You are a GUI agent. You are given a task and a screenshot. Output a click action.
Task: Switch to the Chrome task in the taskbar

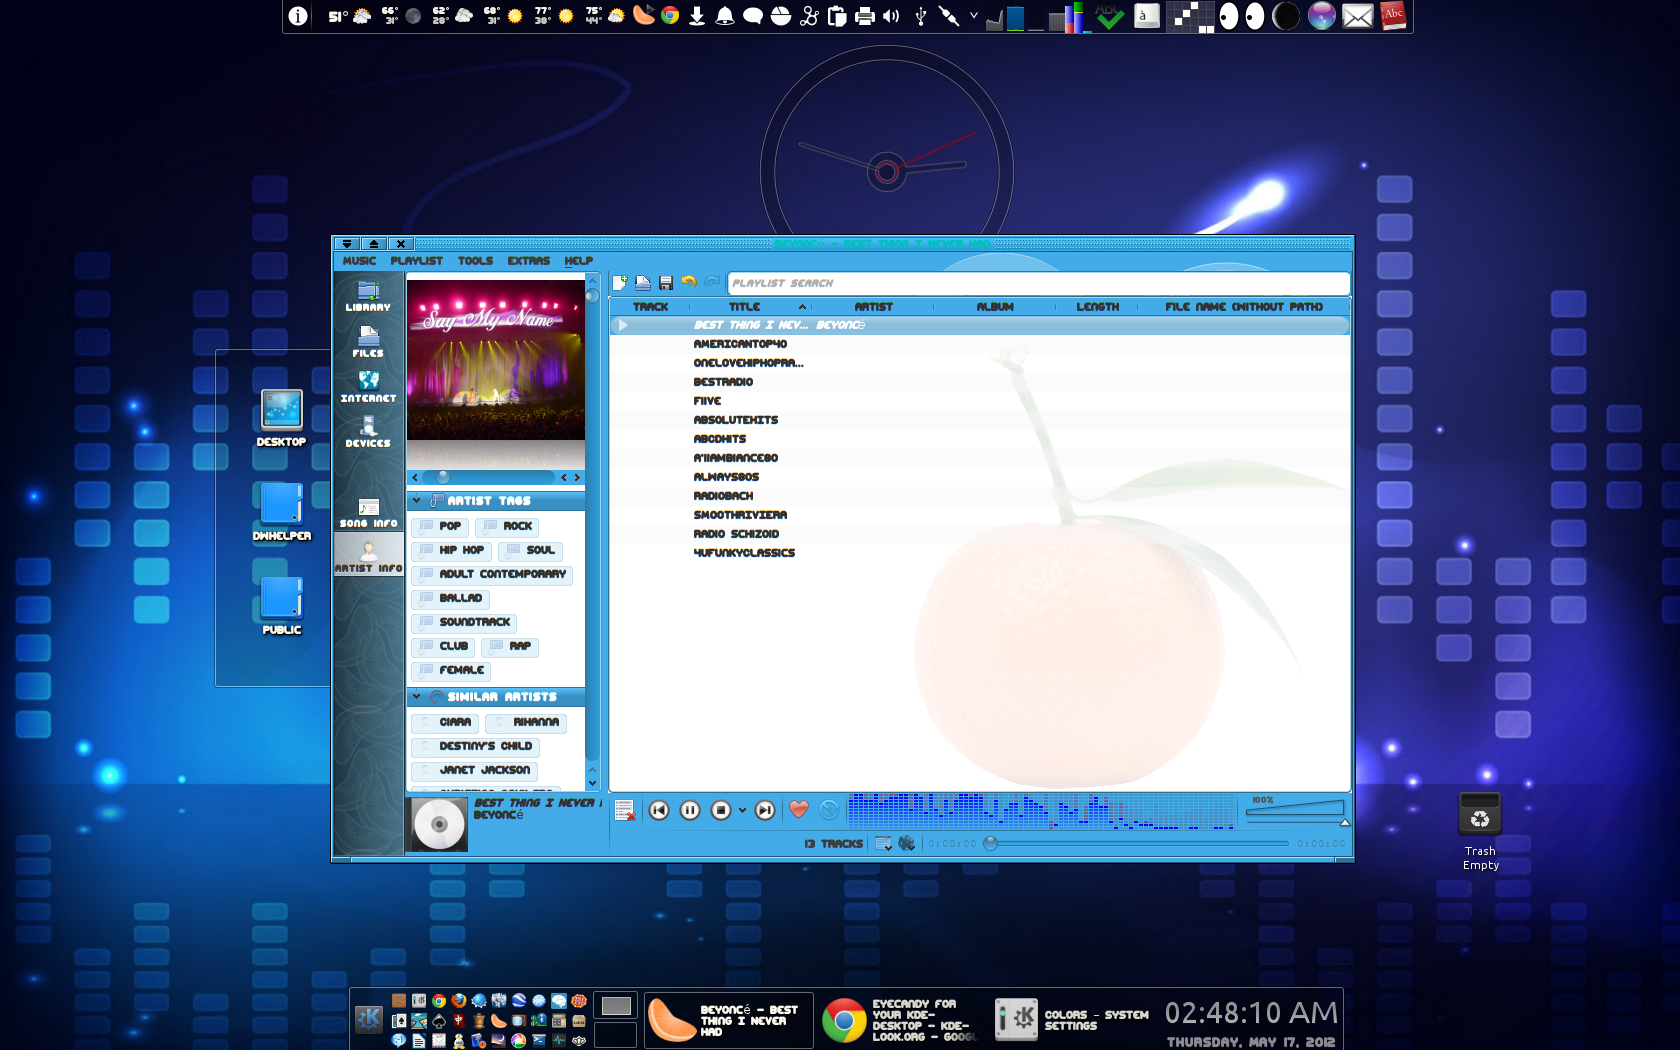900,1020
